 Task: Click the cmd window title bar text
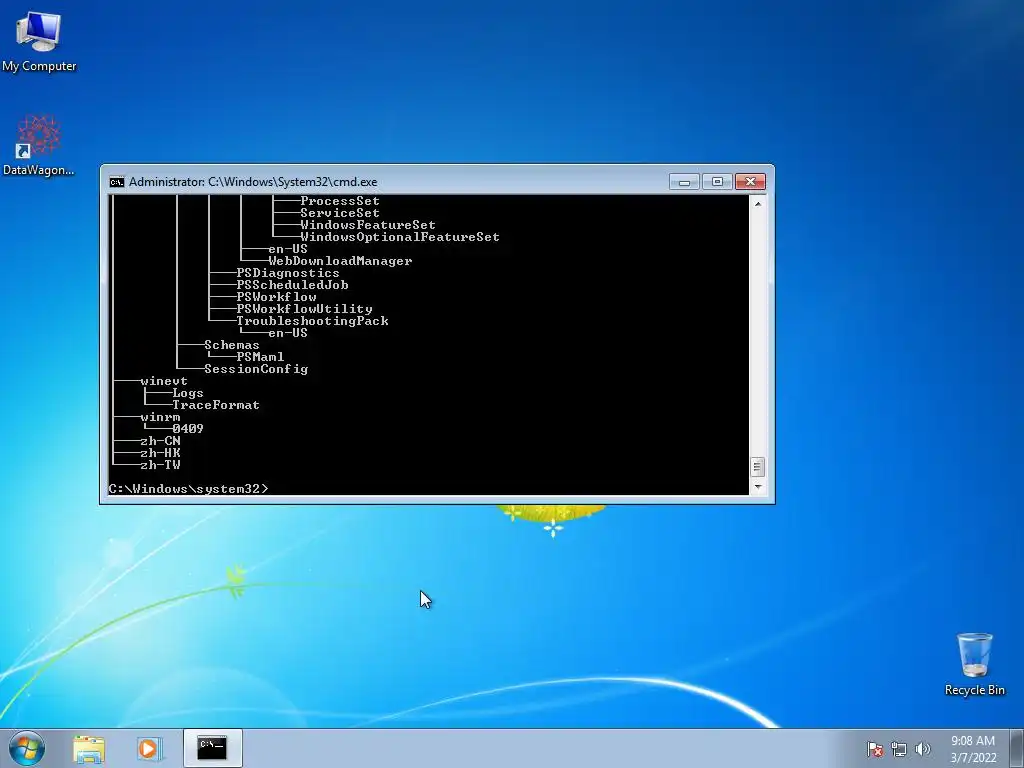(x=253, y=182)
